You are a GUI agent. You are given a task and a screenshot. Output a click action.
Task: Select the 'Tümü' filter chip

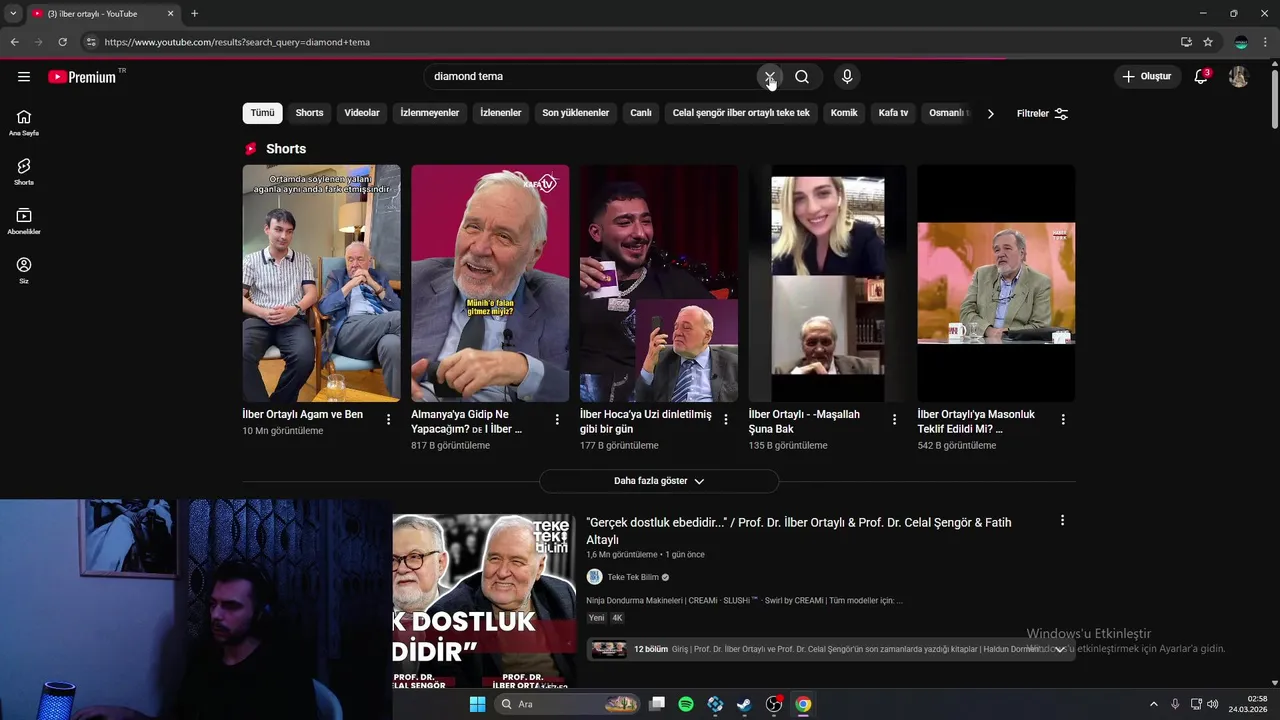point(262,114)
